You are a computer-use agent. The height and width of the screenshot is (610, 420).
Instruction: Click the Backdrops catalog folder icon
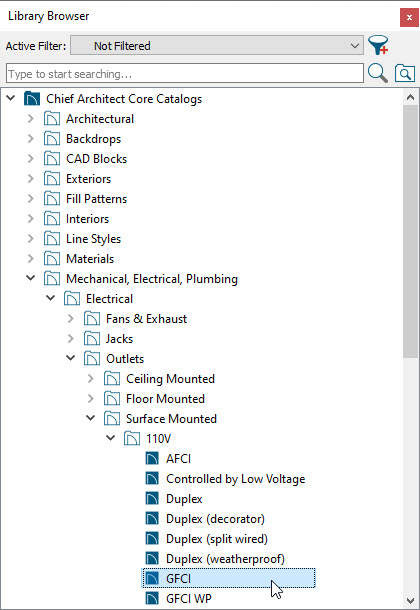(x=52, y=138)
